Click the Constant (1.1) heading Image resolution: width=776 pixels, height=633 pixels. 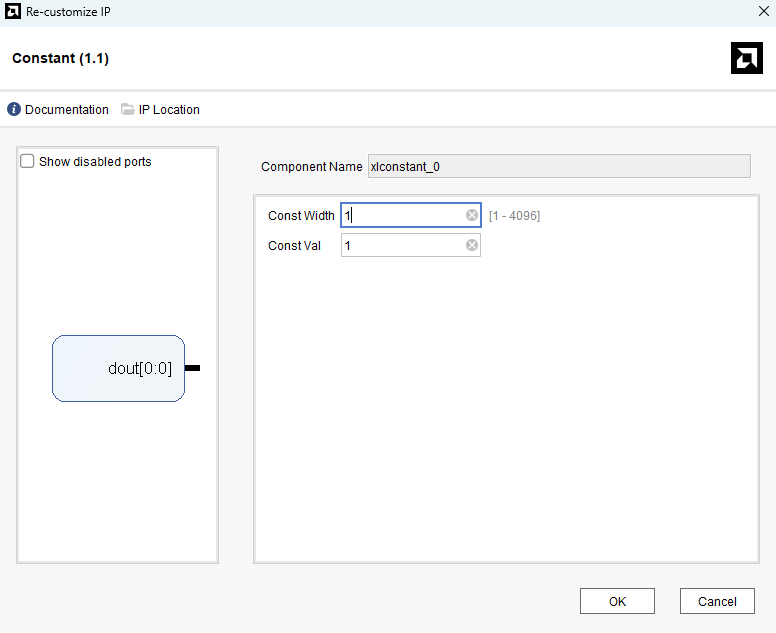[60, 58]
